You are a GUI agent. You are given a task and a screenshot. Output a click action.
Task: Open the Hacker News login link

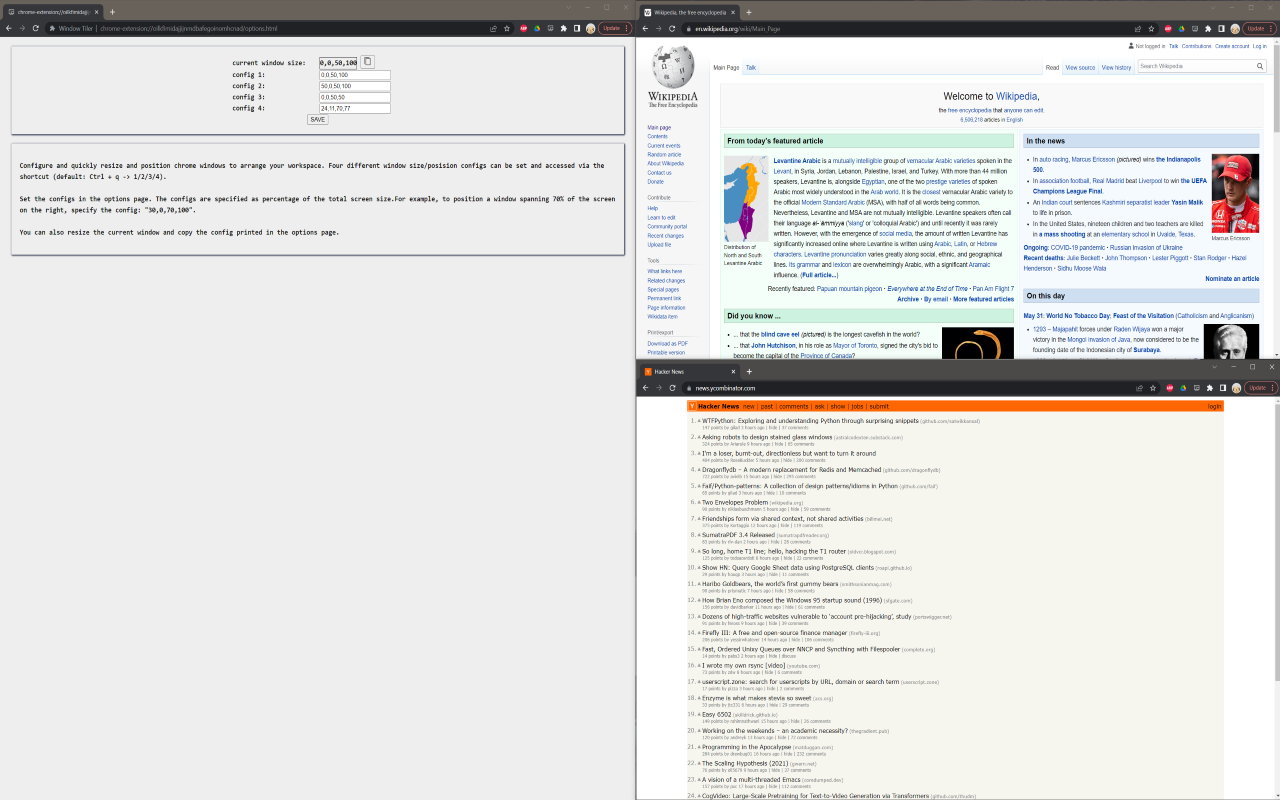[1214, 406]
